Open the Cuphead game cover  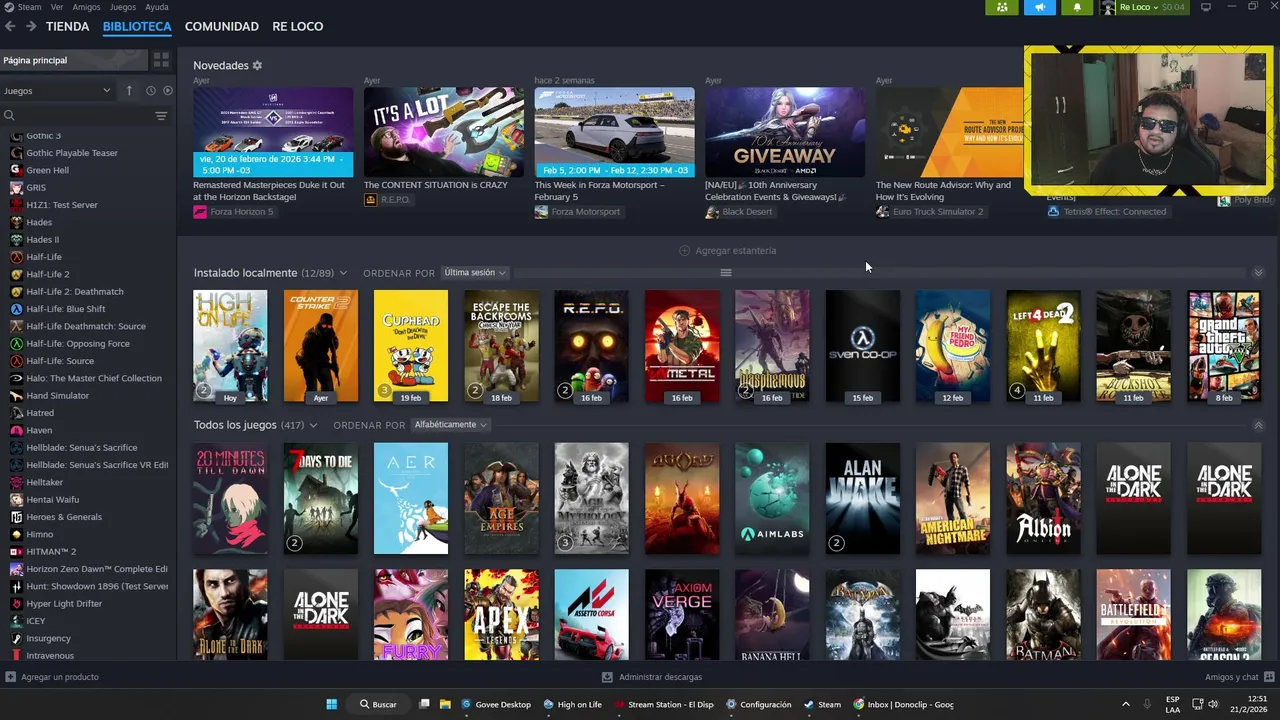point(411,346)
